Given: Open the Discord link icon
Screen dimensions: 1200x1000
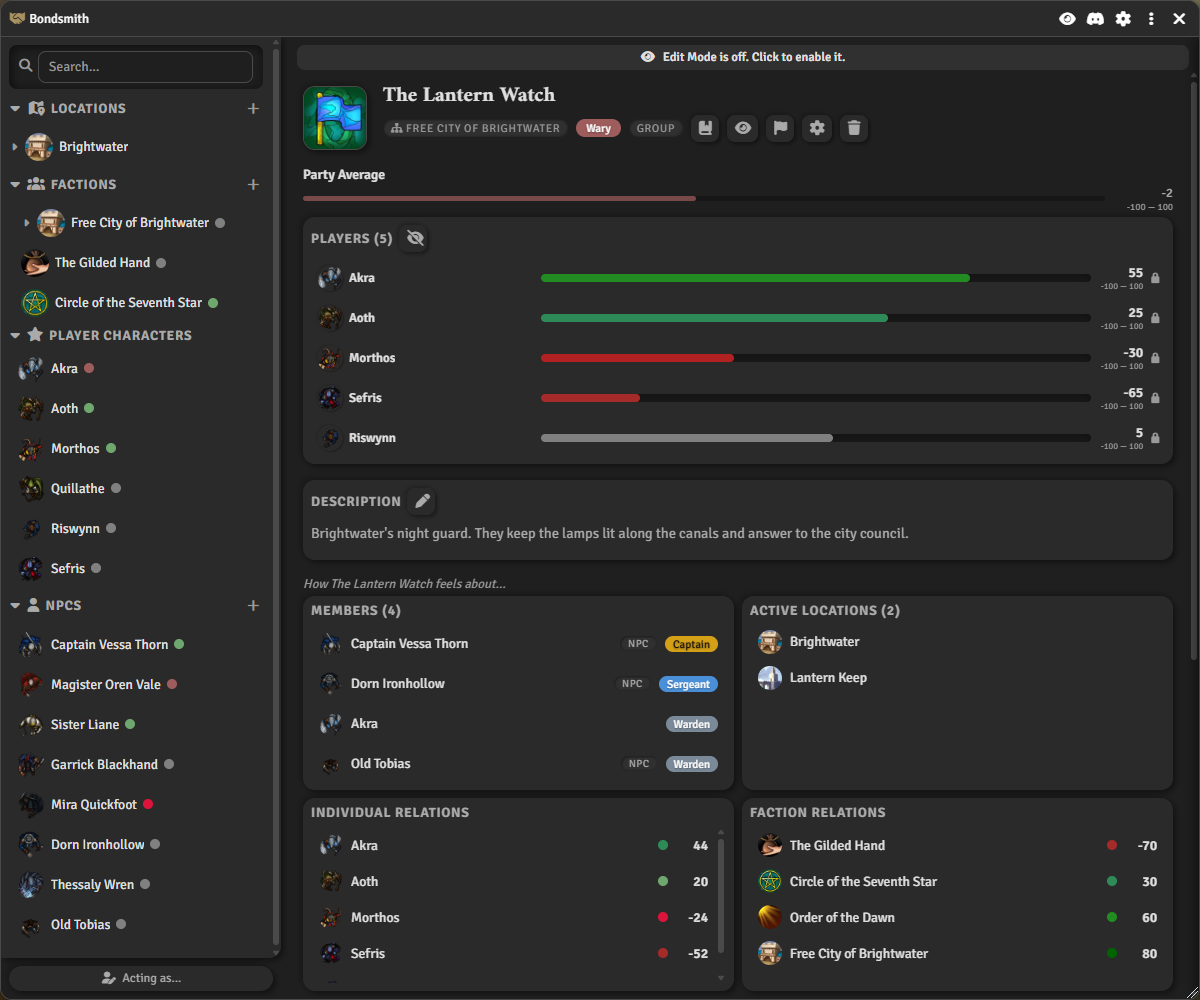Looking at the screenshot, I should 1095,19.
